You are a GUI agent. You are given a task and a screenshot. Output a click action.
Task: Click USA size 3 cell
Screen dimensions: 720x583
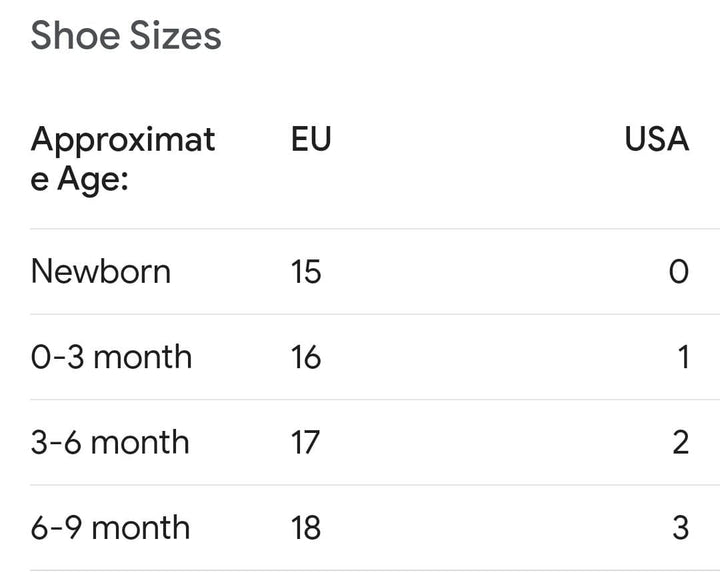click(x=680, y=527)
